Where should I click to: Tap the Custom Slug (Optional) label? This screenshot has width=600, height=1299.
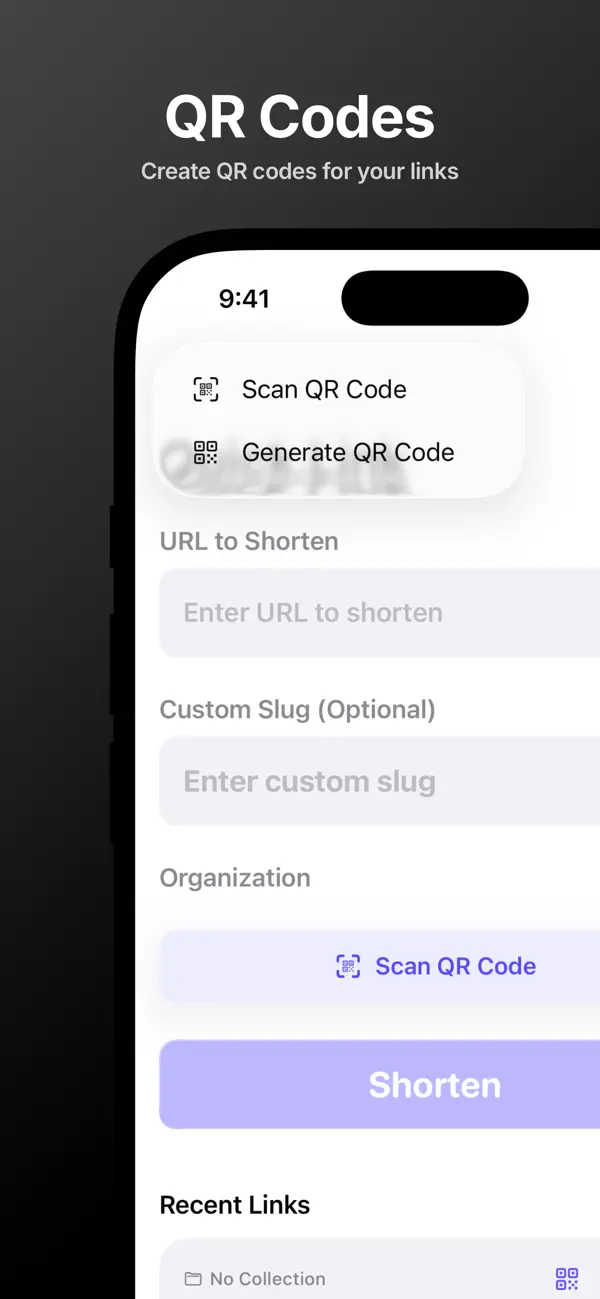(297, 709)
